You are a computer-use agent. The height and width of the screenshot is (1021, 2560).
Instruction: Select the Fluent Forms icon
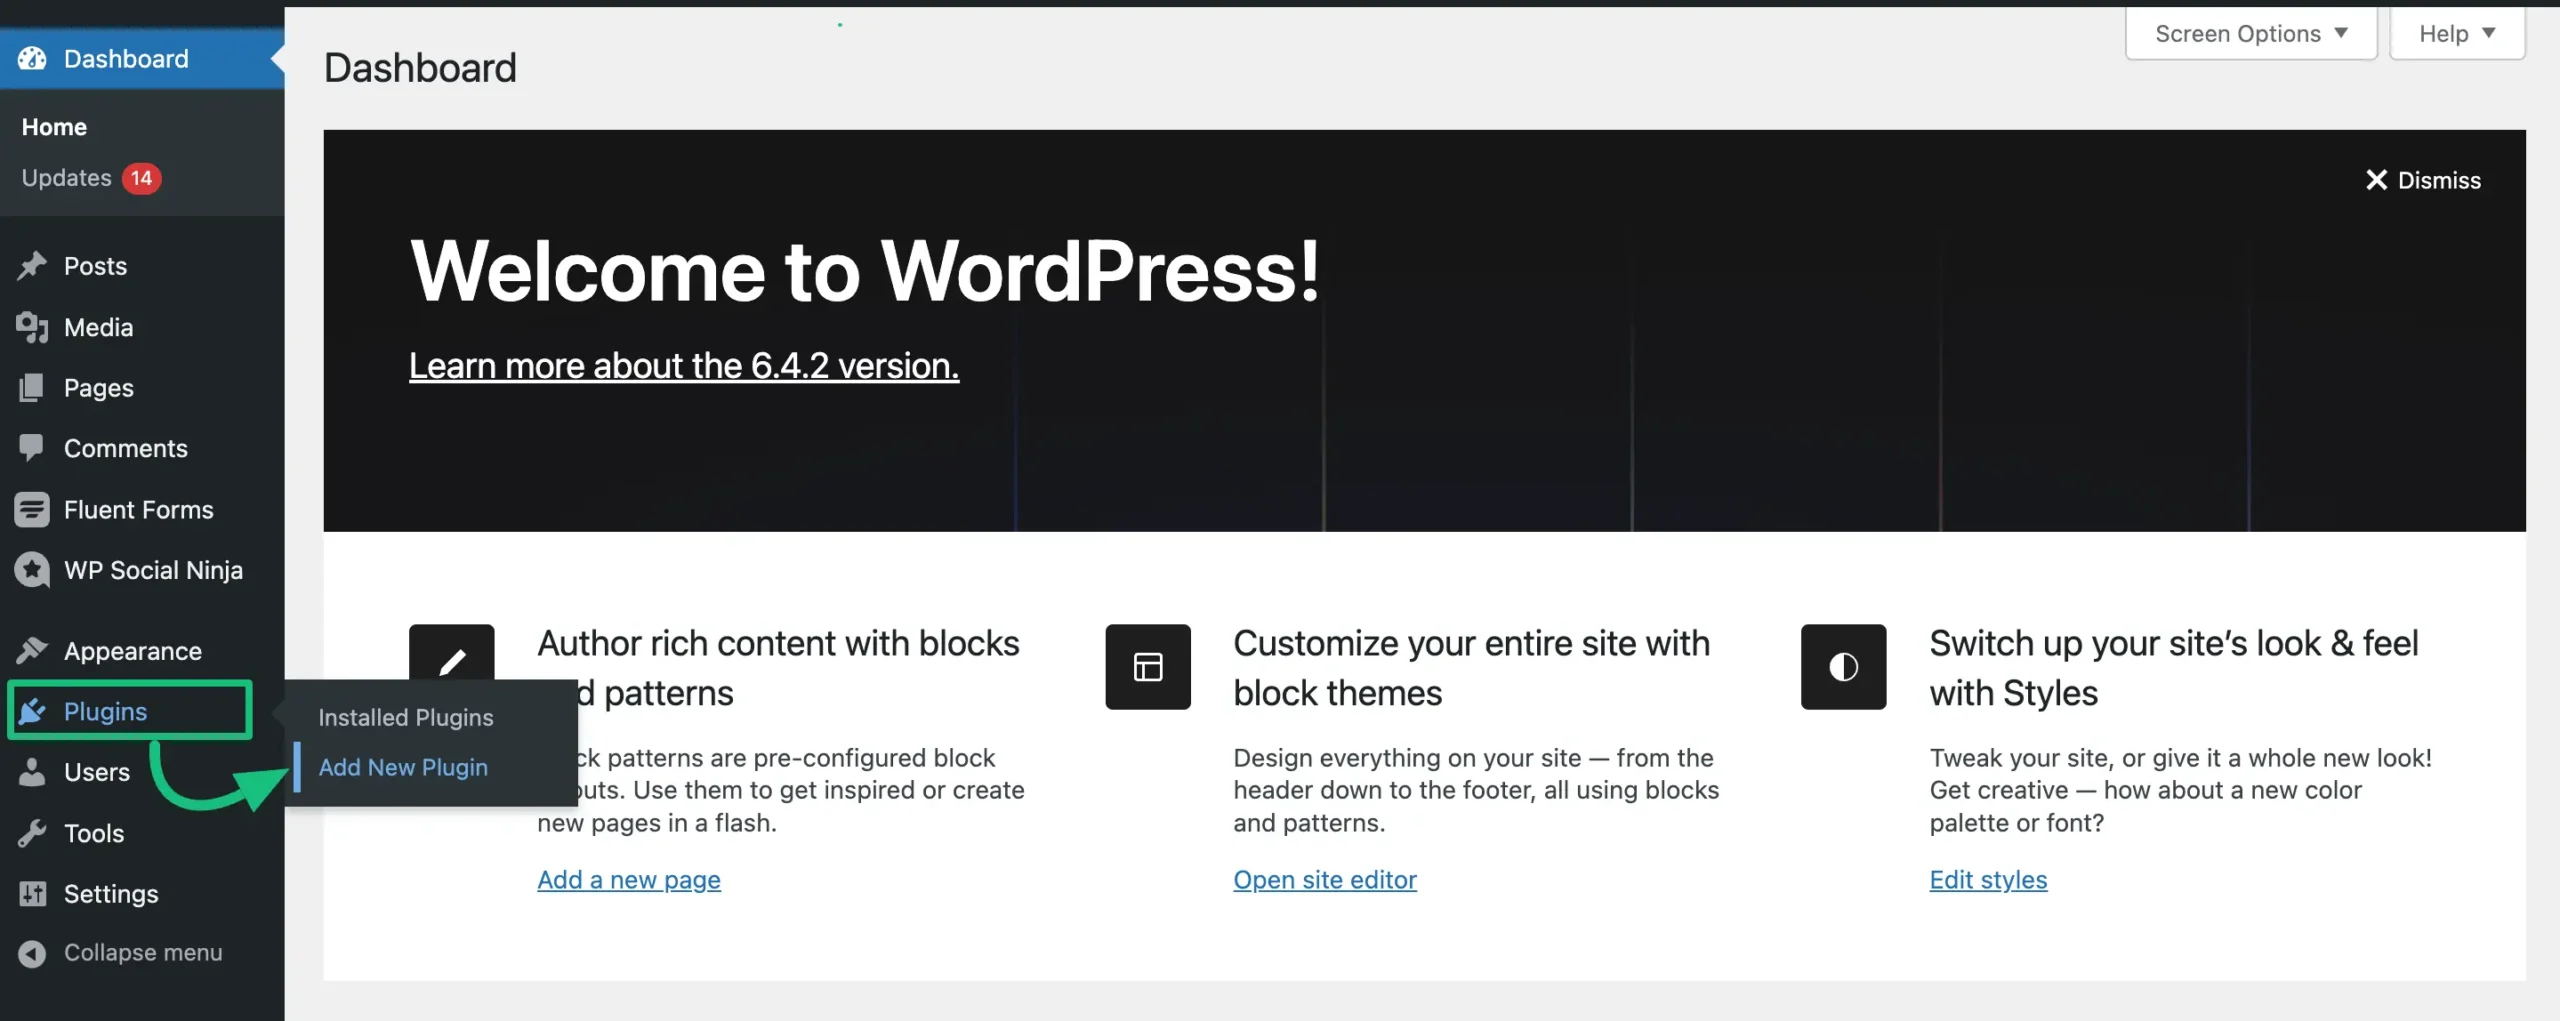tap(33, 508)
